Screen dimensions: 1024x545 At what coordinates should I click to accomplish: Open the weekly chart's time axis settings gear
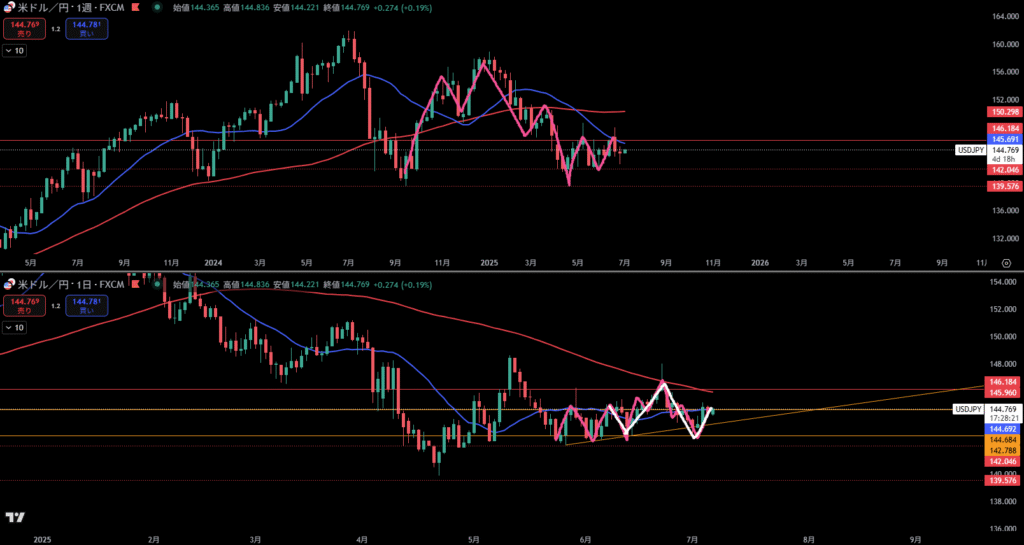point(1006,263)
